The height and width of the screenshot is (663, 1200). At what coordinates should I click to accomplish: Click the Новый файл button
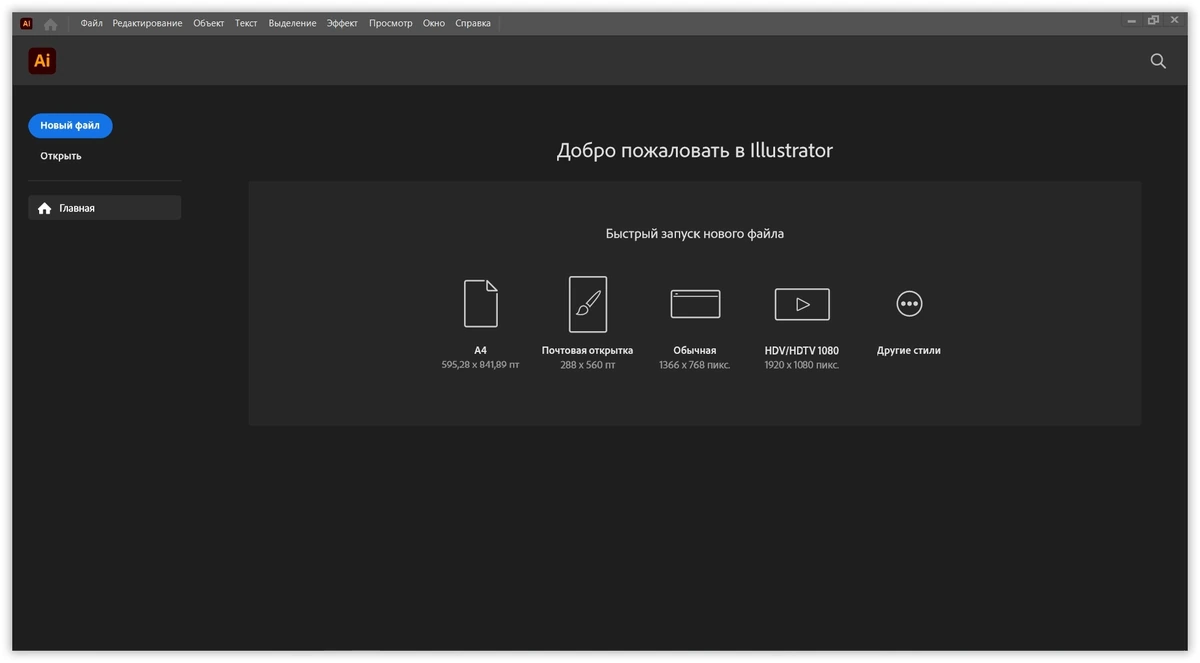(x=70, y=126)
